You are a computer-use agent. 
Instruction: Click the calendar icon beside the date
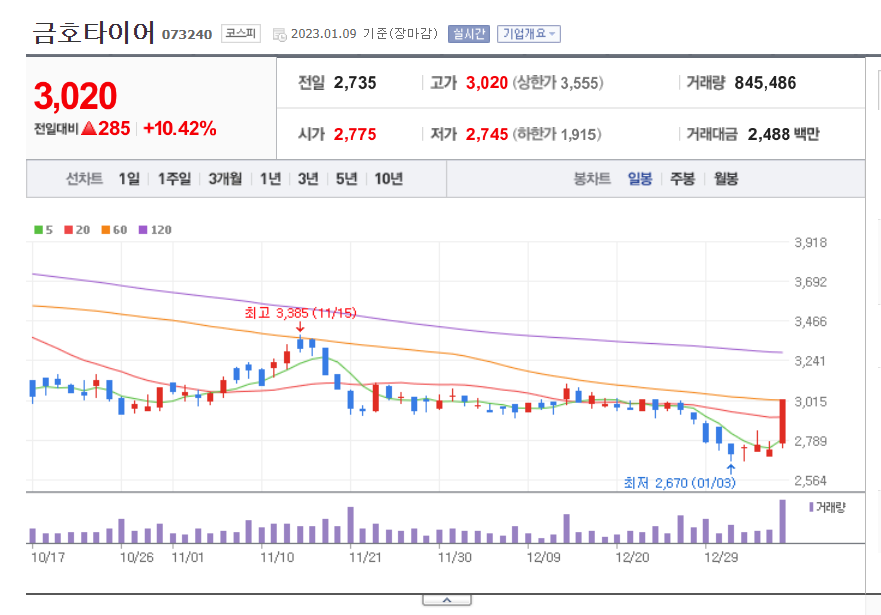[279, 35]
